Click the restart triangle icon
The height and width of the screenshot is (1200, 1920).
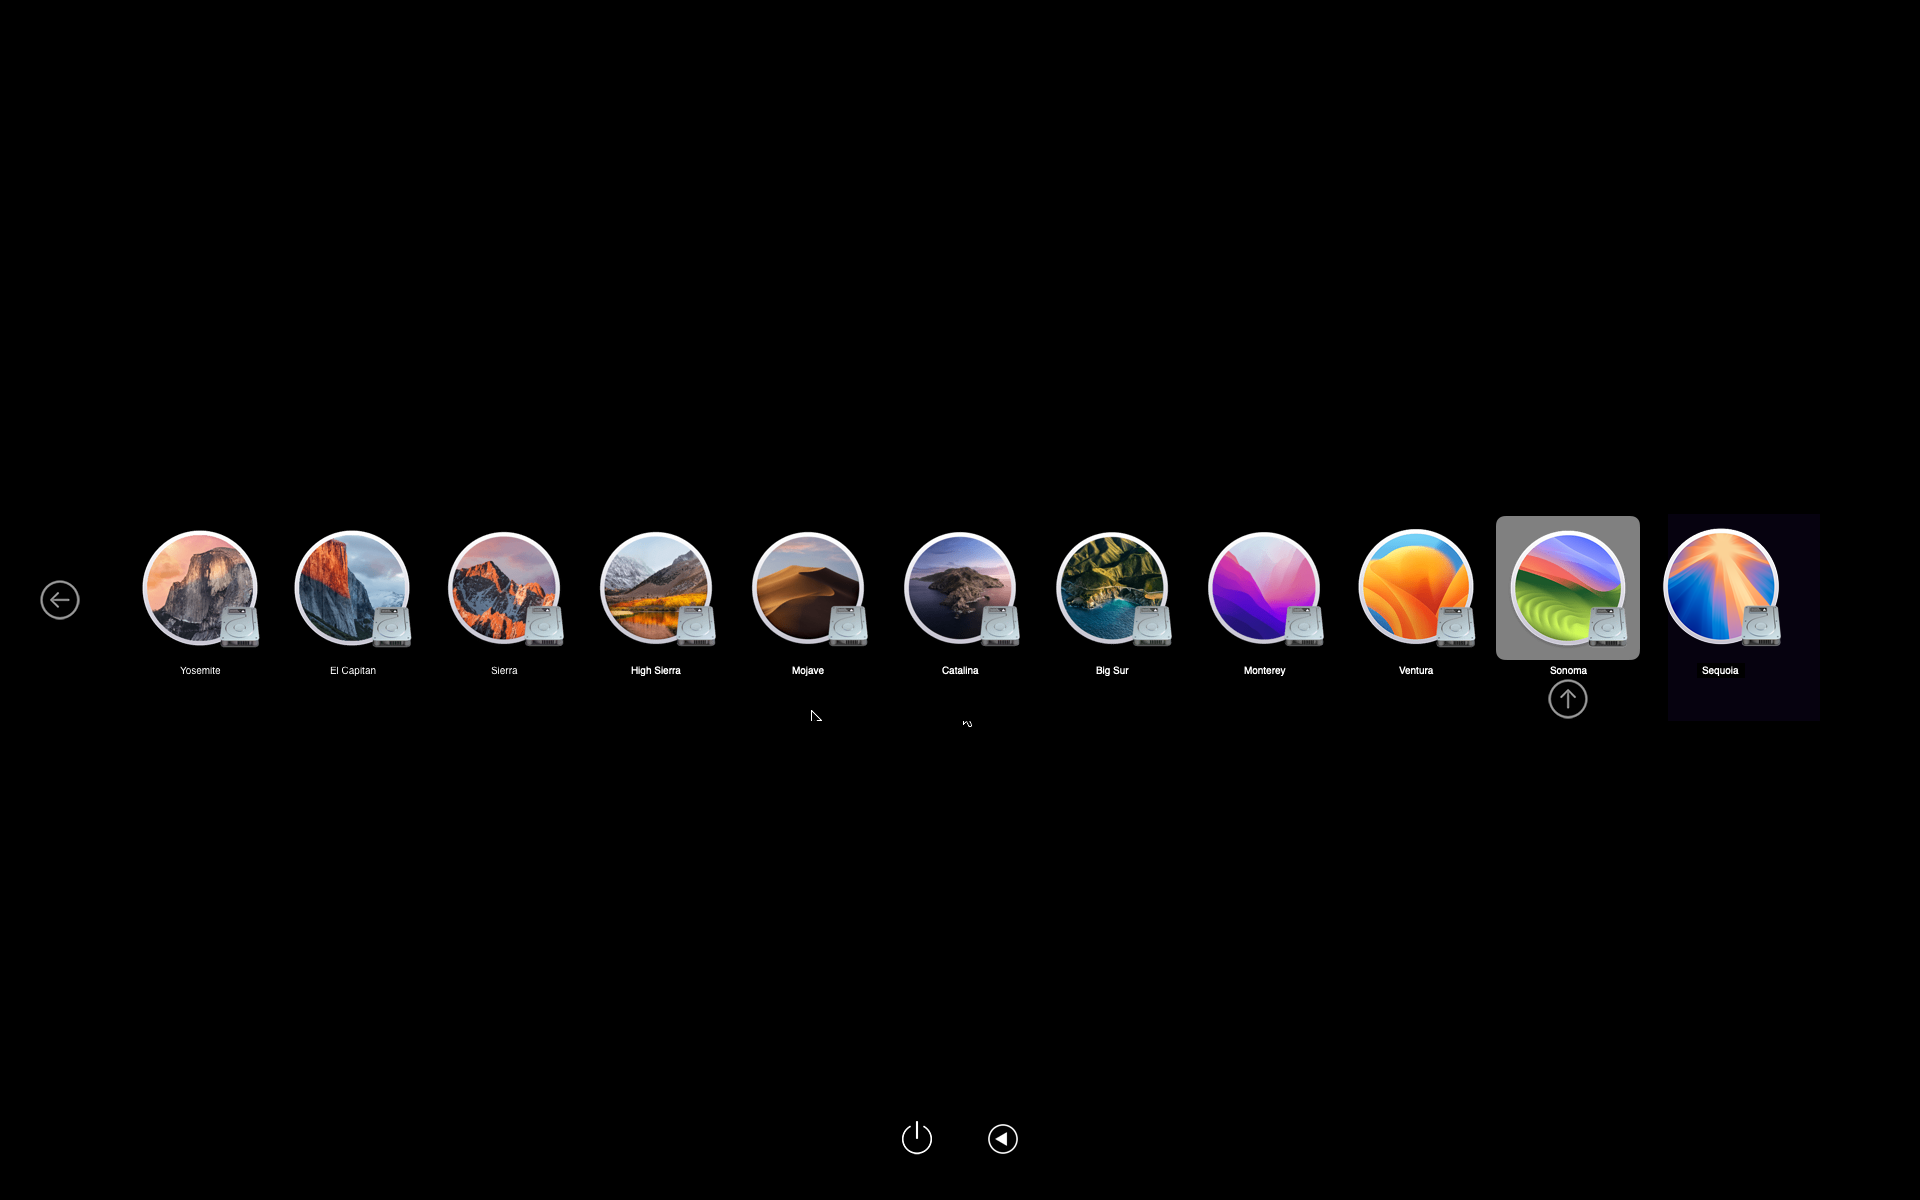coord(1003,1139)
